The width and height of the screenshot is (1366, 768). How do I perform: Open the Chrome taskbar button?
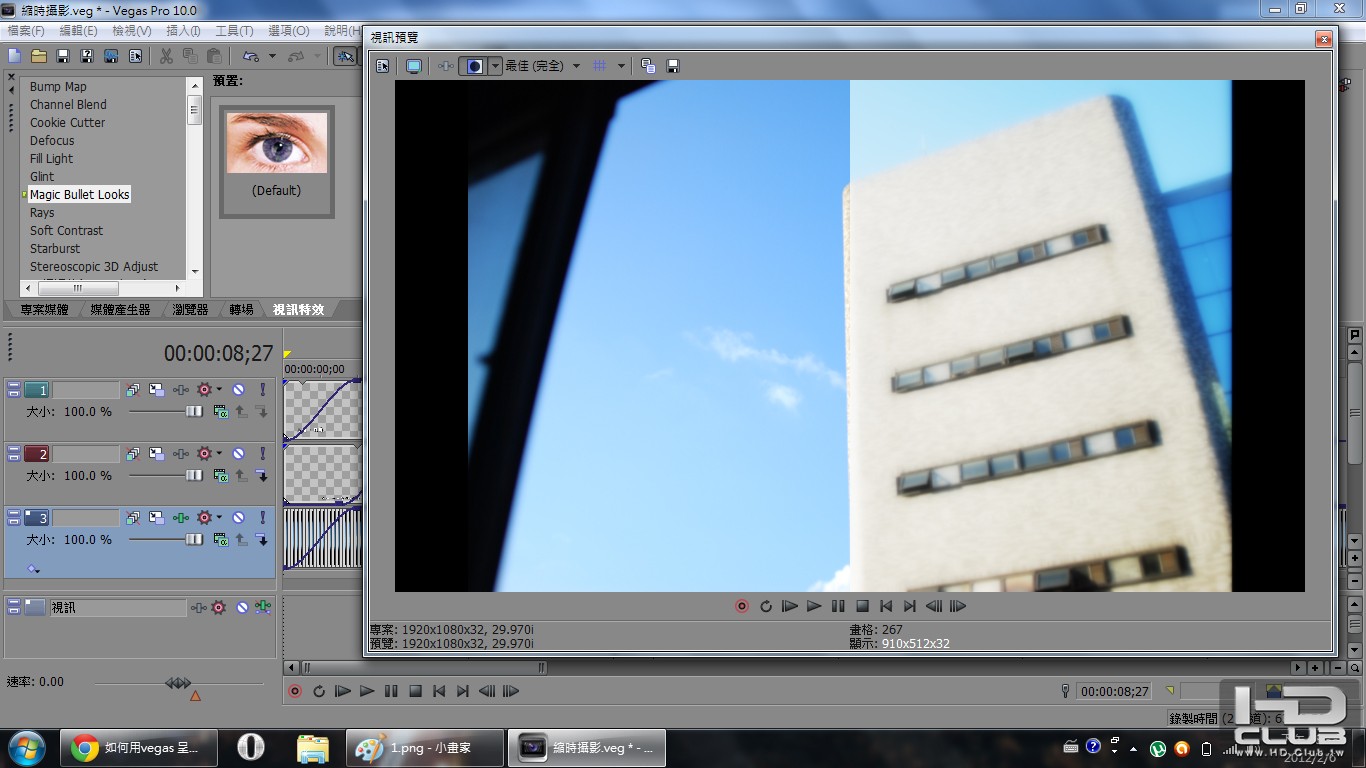point(140,748)
